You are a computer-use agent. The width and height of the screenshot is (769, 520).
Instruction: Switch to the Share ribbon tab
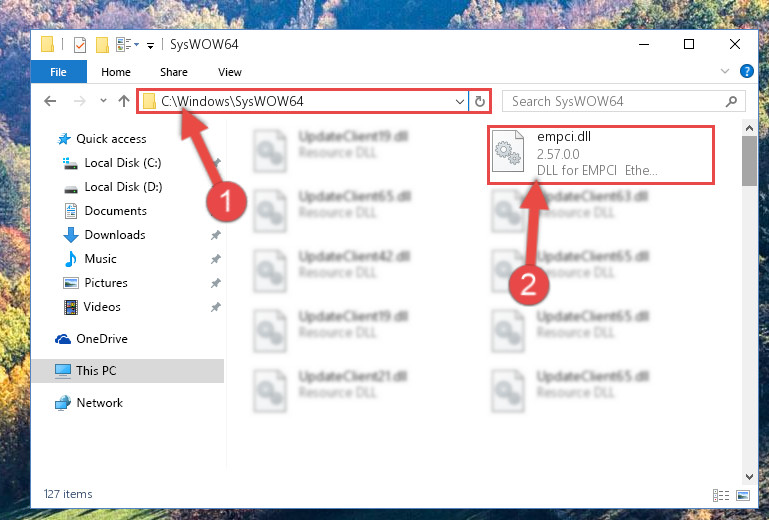174,72
